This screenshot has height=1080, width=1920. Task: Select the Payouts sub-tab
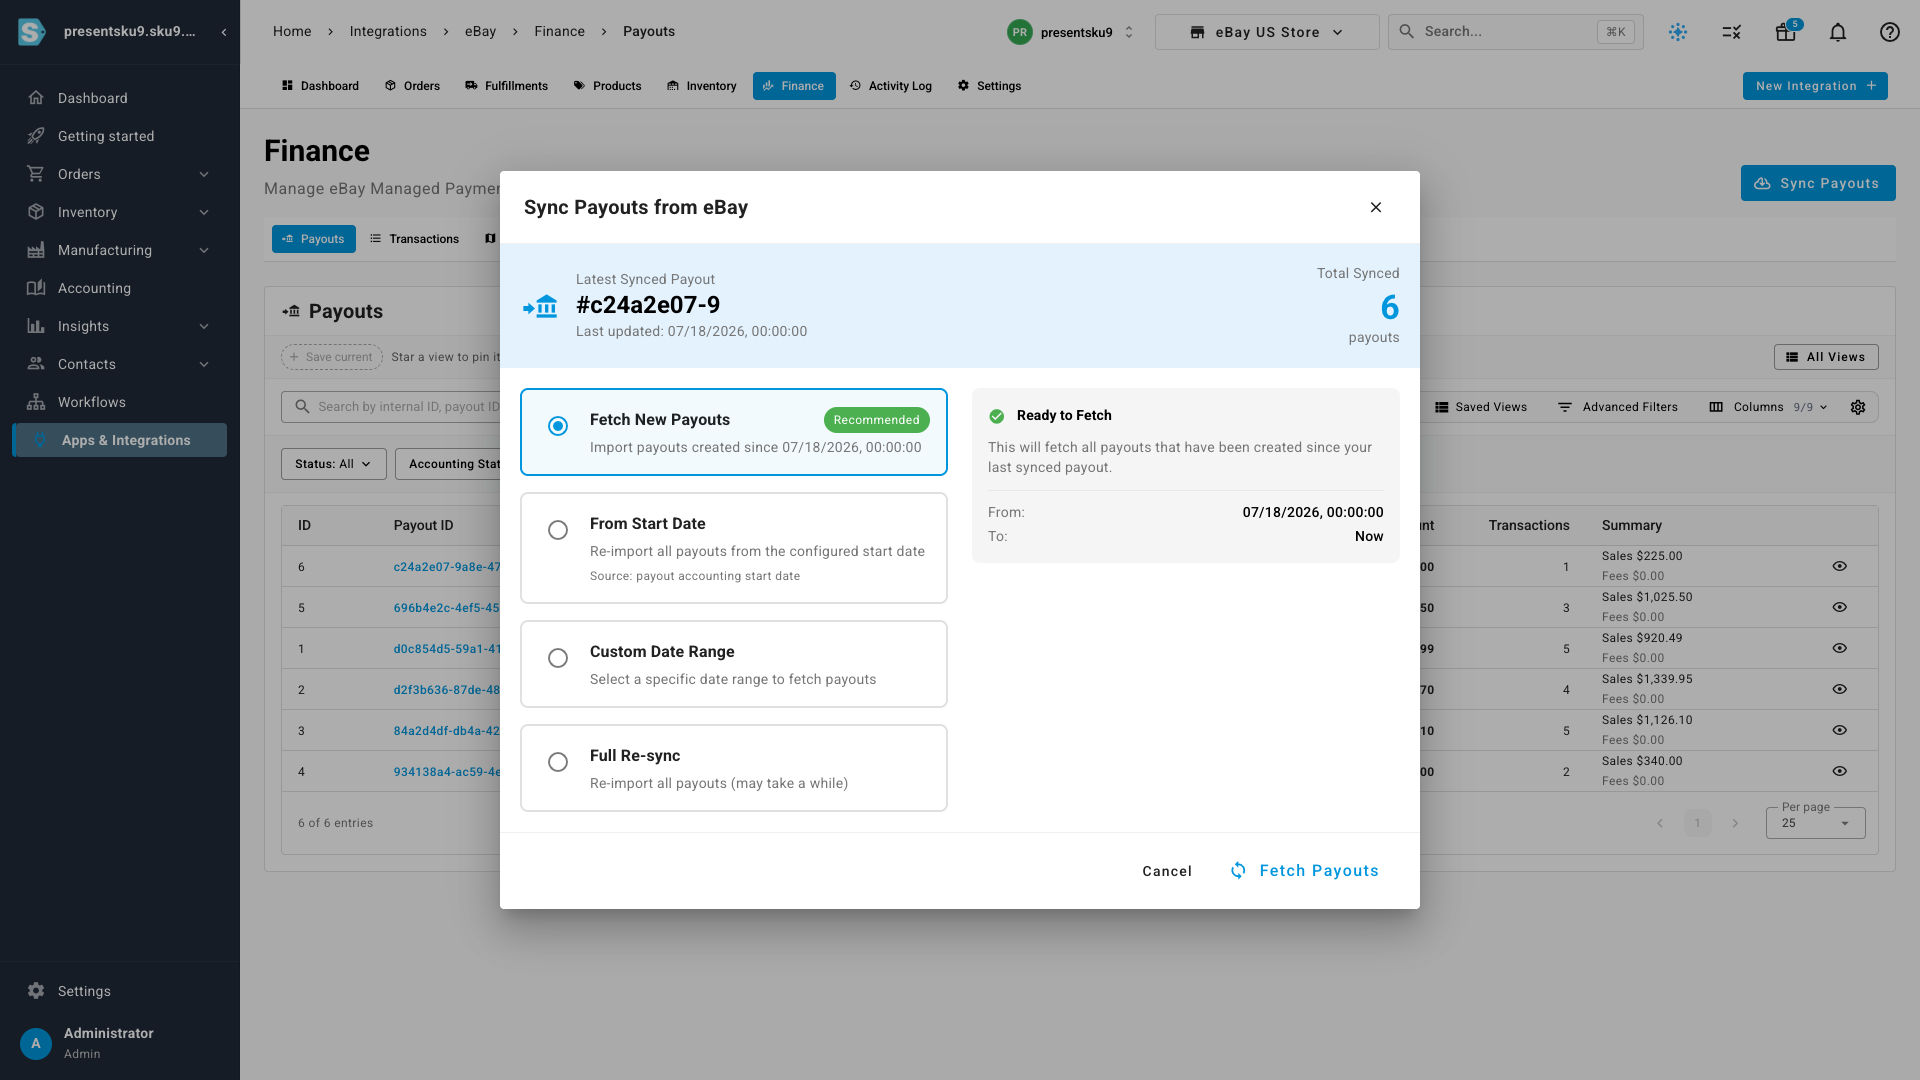[314, 239]
